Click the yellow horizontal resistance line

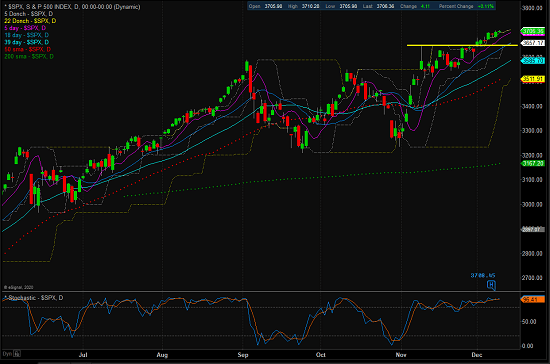(x=462, y=45)
